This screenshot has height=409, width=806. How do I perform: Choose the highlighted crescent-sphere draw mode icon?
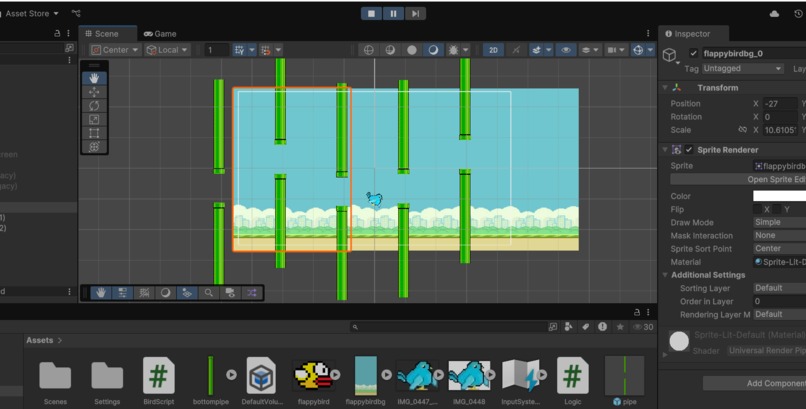(x=433, y=50)
